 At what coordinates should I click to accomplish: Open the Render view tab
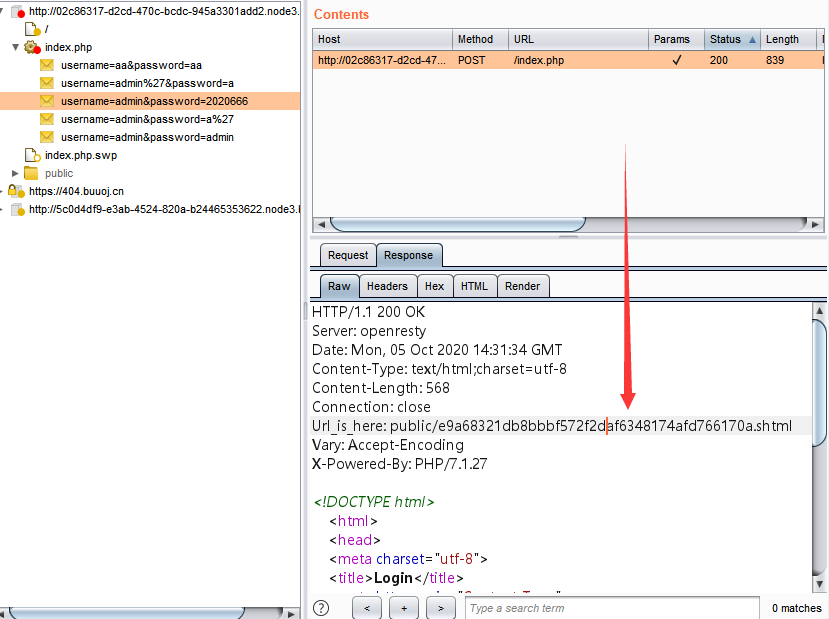click(x=522, y=286)
